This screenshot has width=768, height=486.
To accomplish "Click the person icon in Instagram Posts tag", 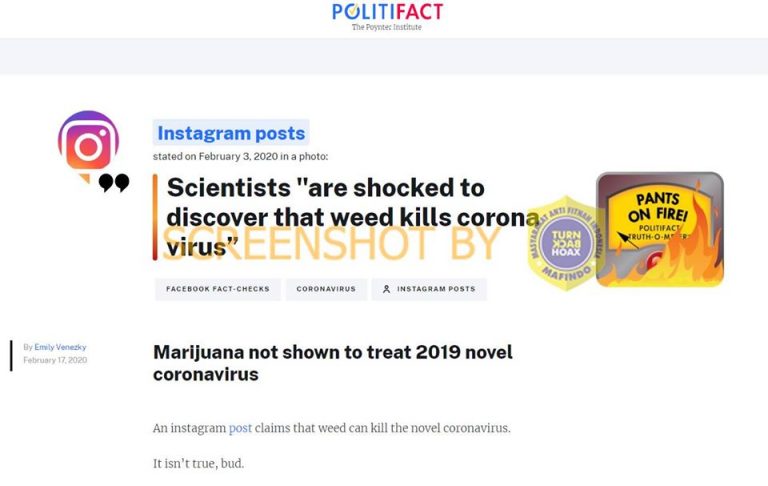I will click(x=386, y=289).
